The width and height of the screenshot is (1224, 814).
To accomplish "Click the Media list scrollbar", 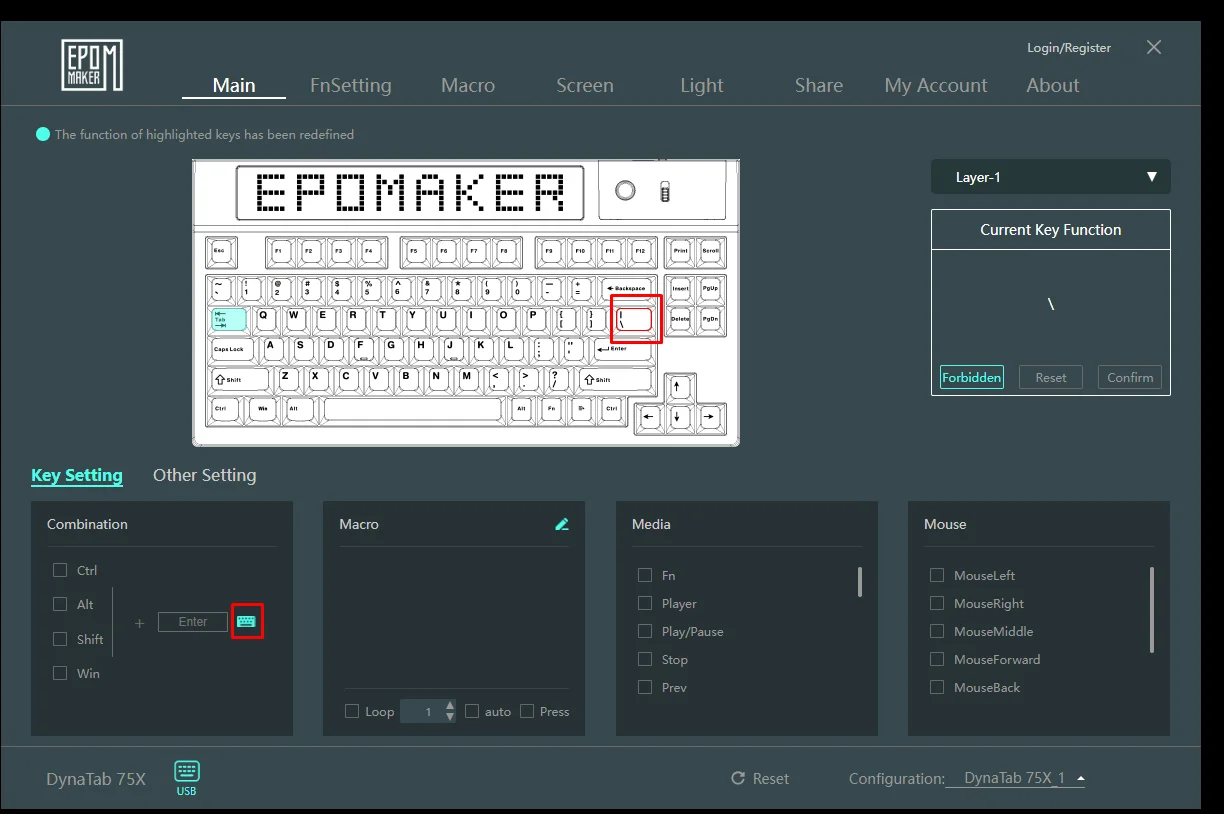I will pos(859,582).
